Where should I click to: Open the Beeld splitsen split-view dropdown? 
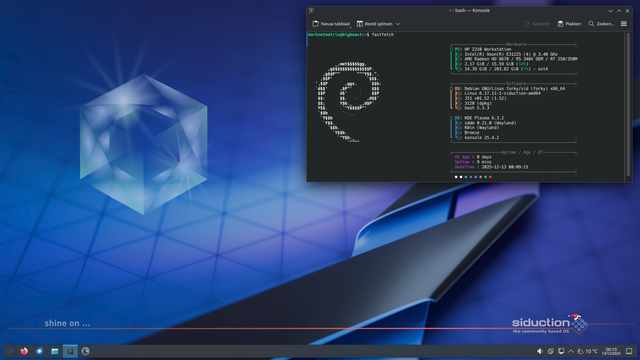[378, 24]
